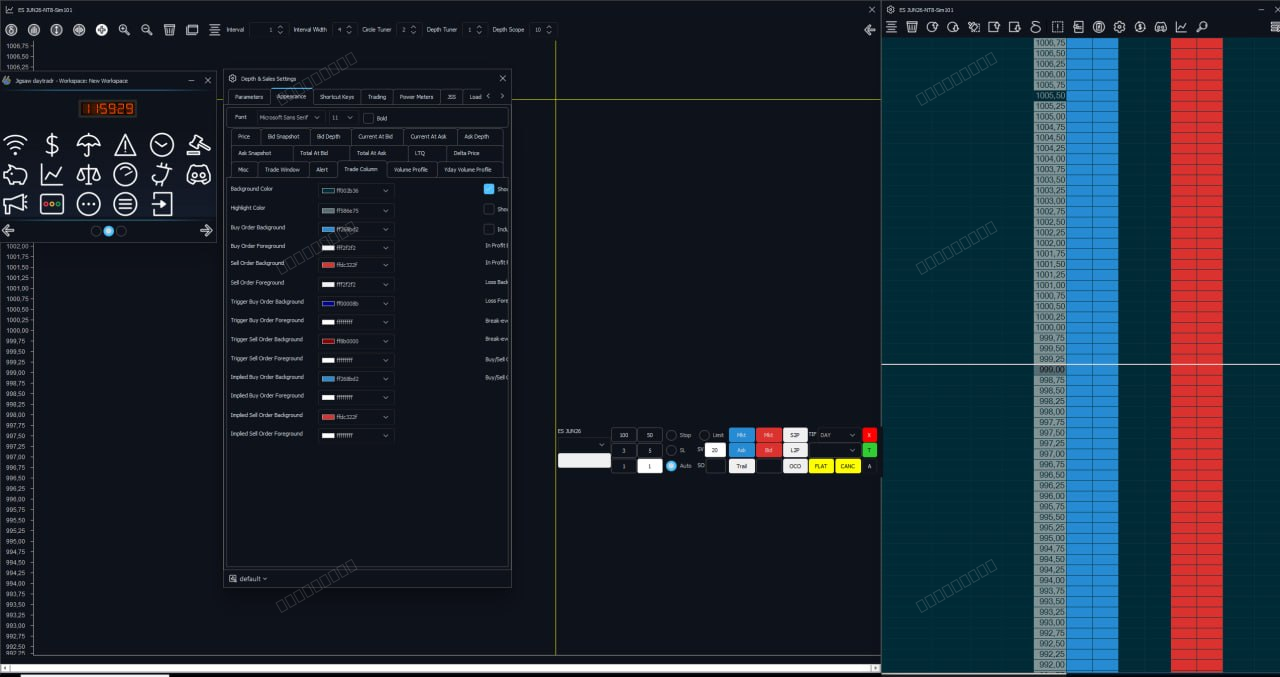This screenshot has height=677, width=1280.
Task: Open the TIF DAY dropdown
Action: click(838, 435)
